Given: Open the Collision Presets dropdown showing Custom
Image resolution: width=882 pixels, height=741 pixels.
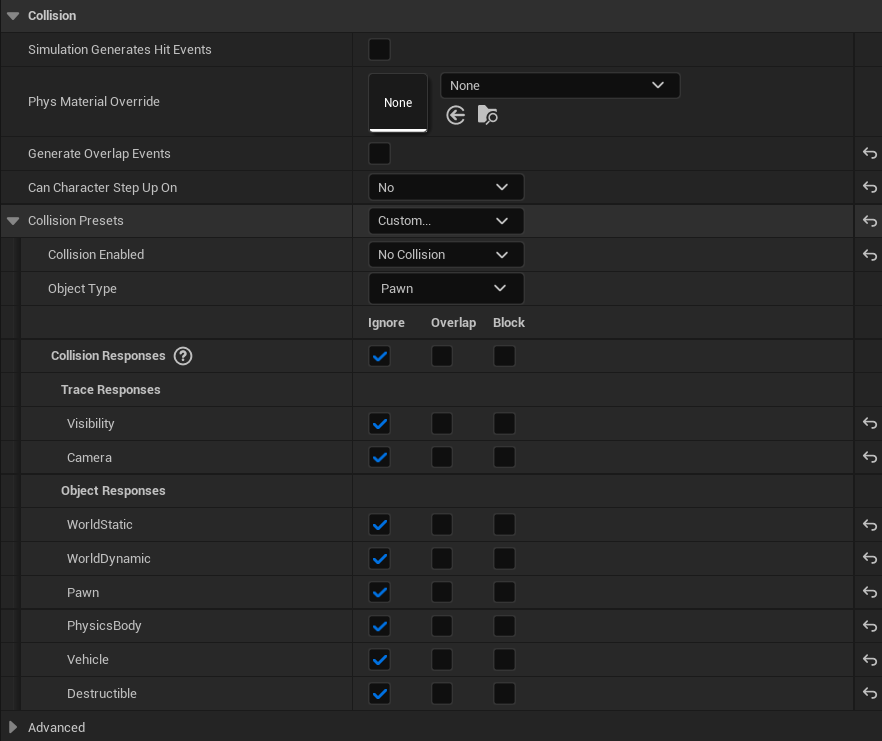Looking at the screenshot, I should coord(446,220).
